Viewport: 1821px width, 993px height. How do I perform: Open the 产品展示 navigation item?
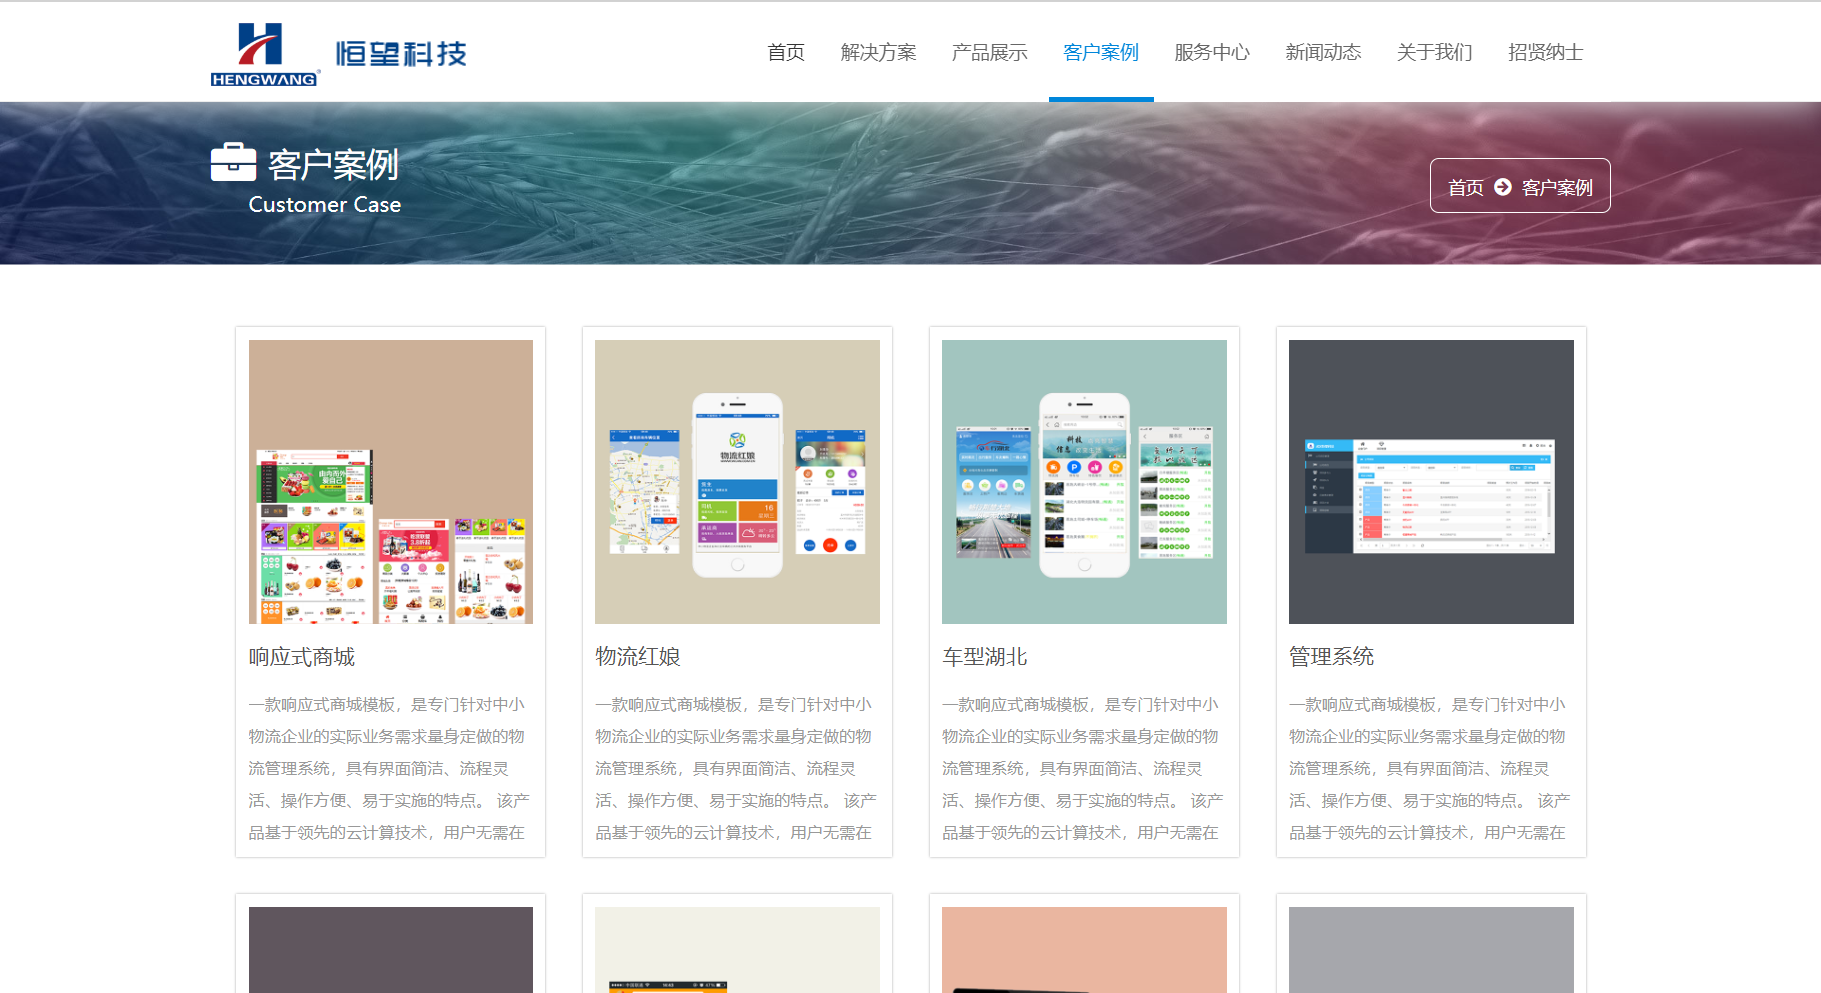click(989, 52)
